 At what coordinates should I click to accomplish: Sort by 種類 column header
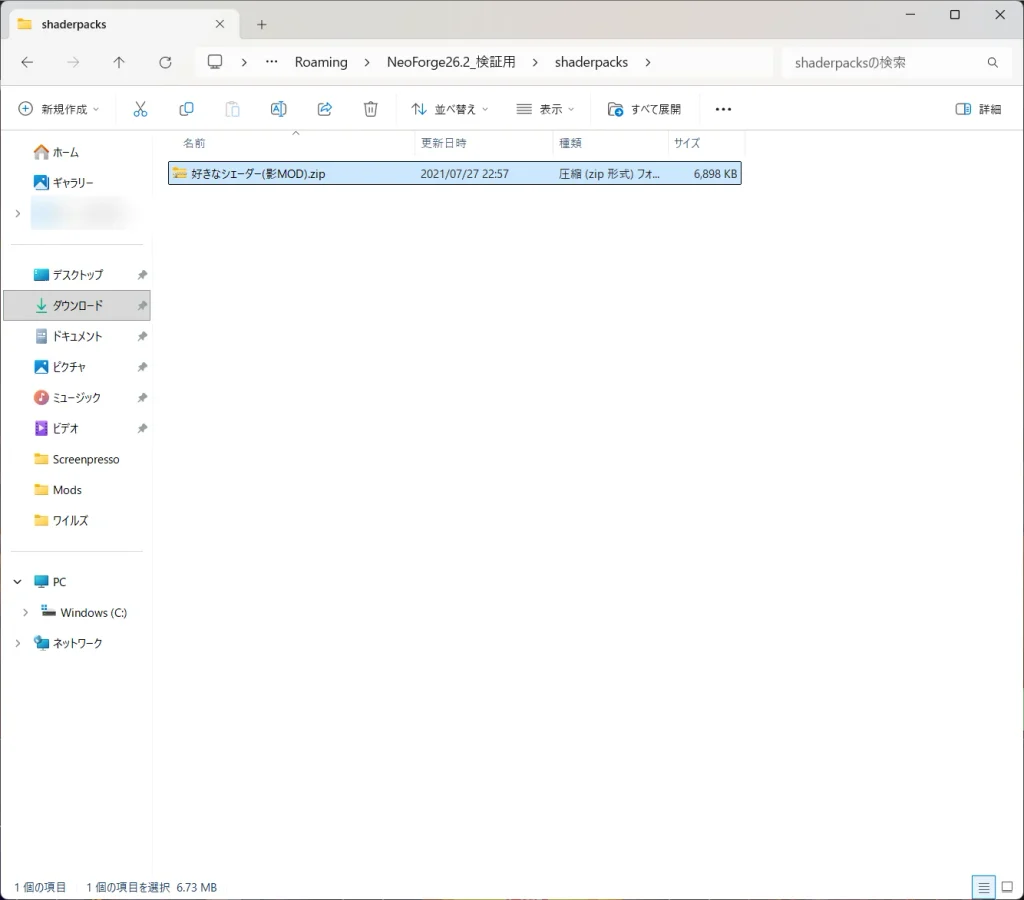click(x=570, y=143)
